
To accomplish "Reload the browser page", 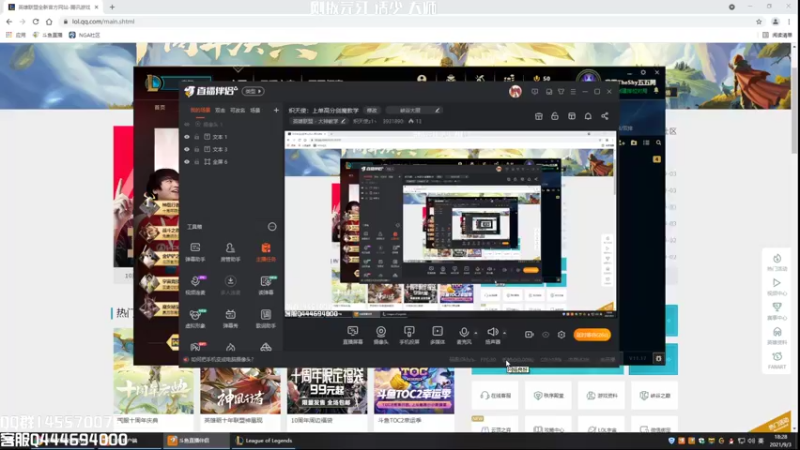I will [x=36, y=21].
